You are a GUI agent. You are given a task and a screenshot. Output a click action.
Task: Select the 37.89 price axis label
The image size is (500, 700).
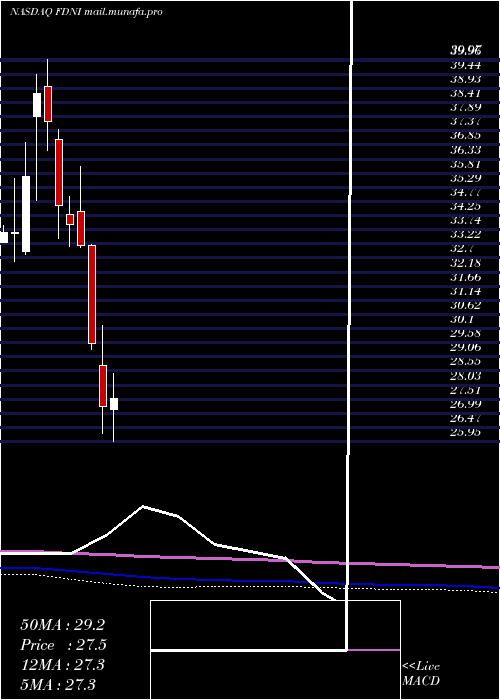[x=465, y=108]
